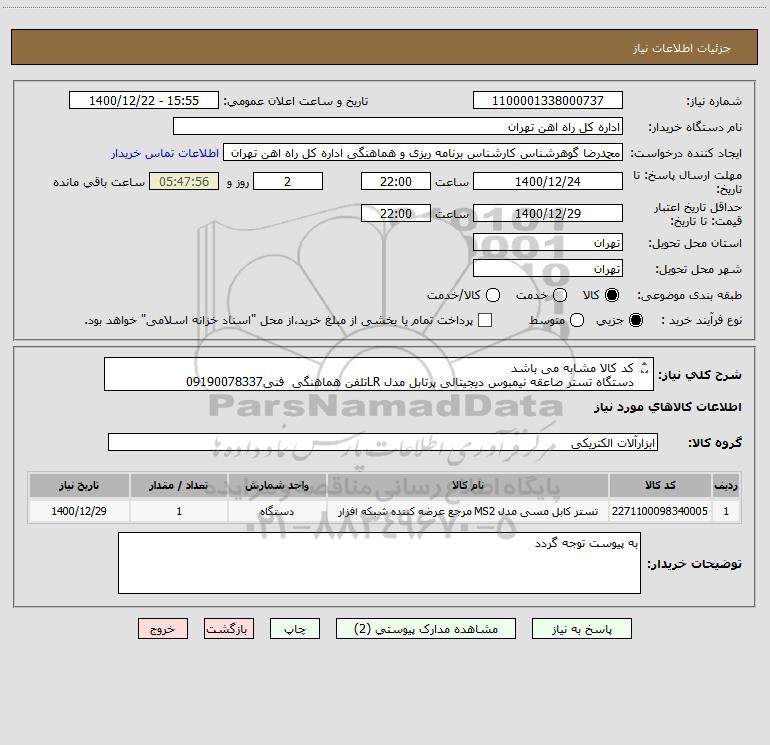Select the خدمت radio button
Viewport: 770px width, 745px height.
[560, 295]
